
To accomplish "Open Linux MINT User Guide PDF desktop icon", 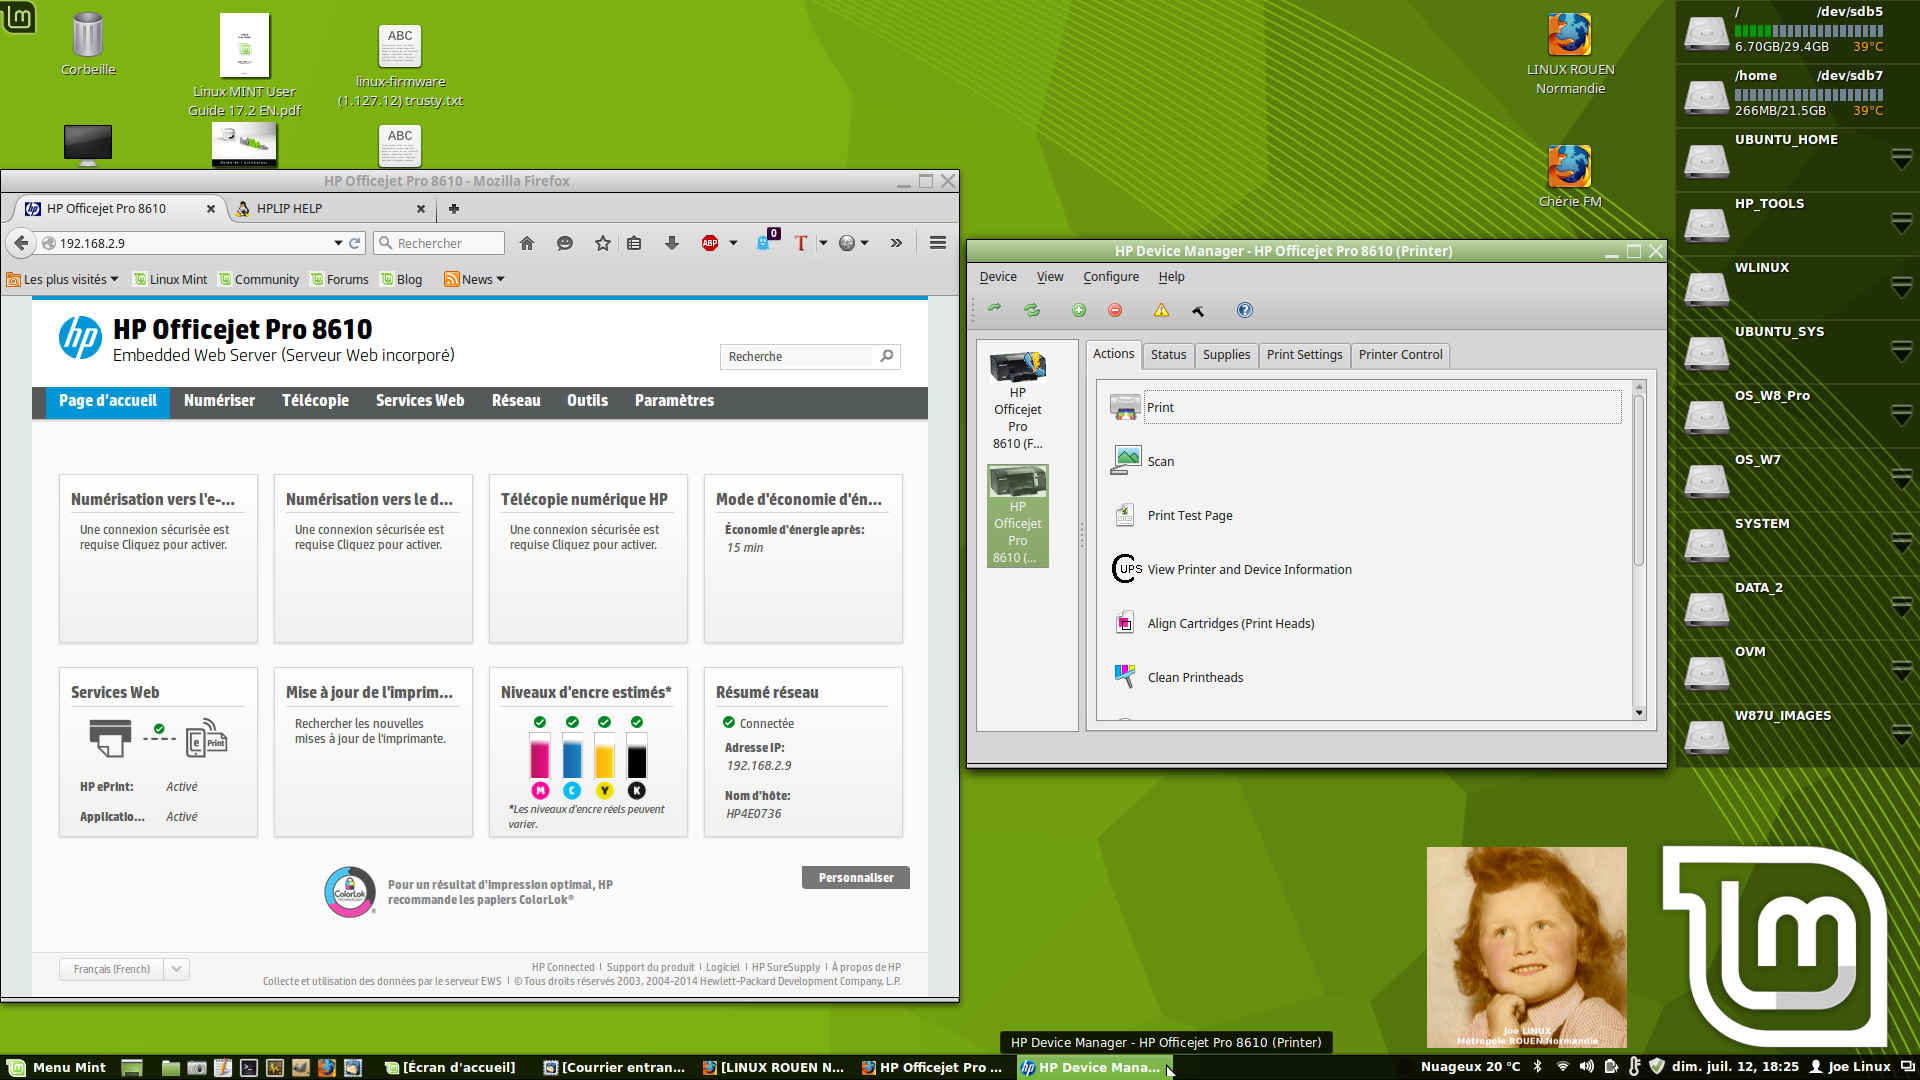I will (x=244, y=65).
